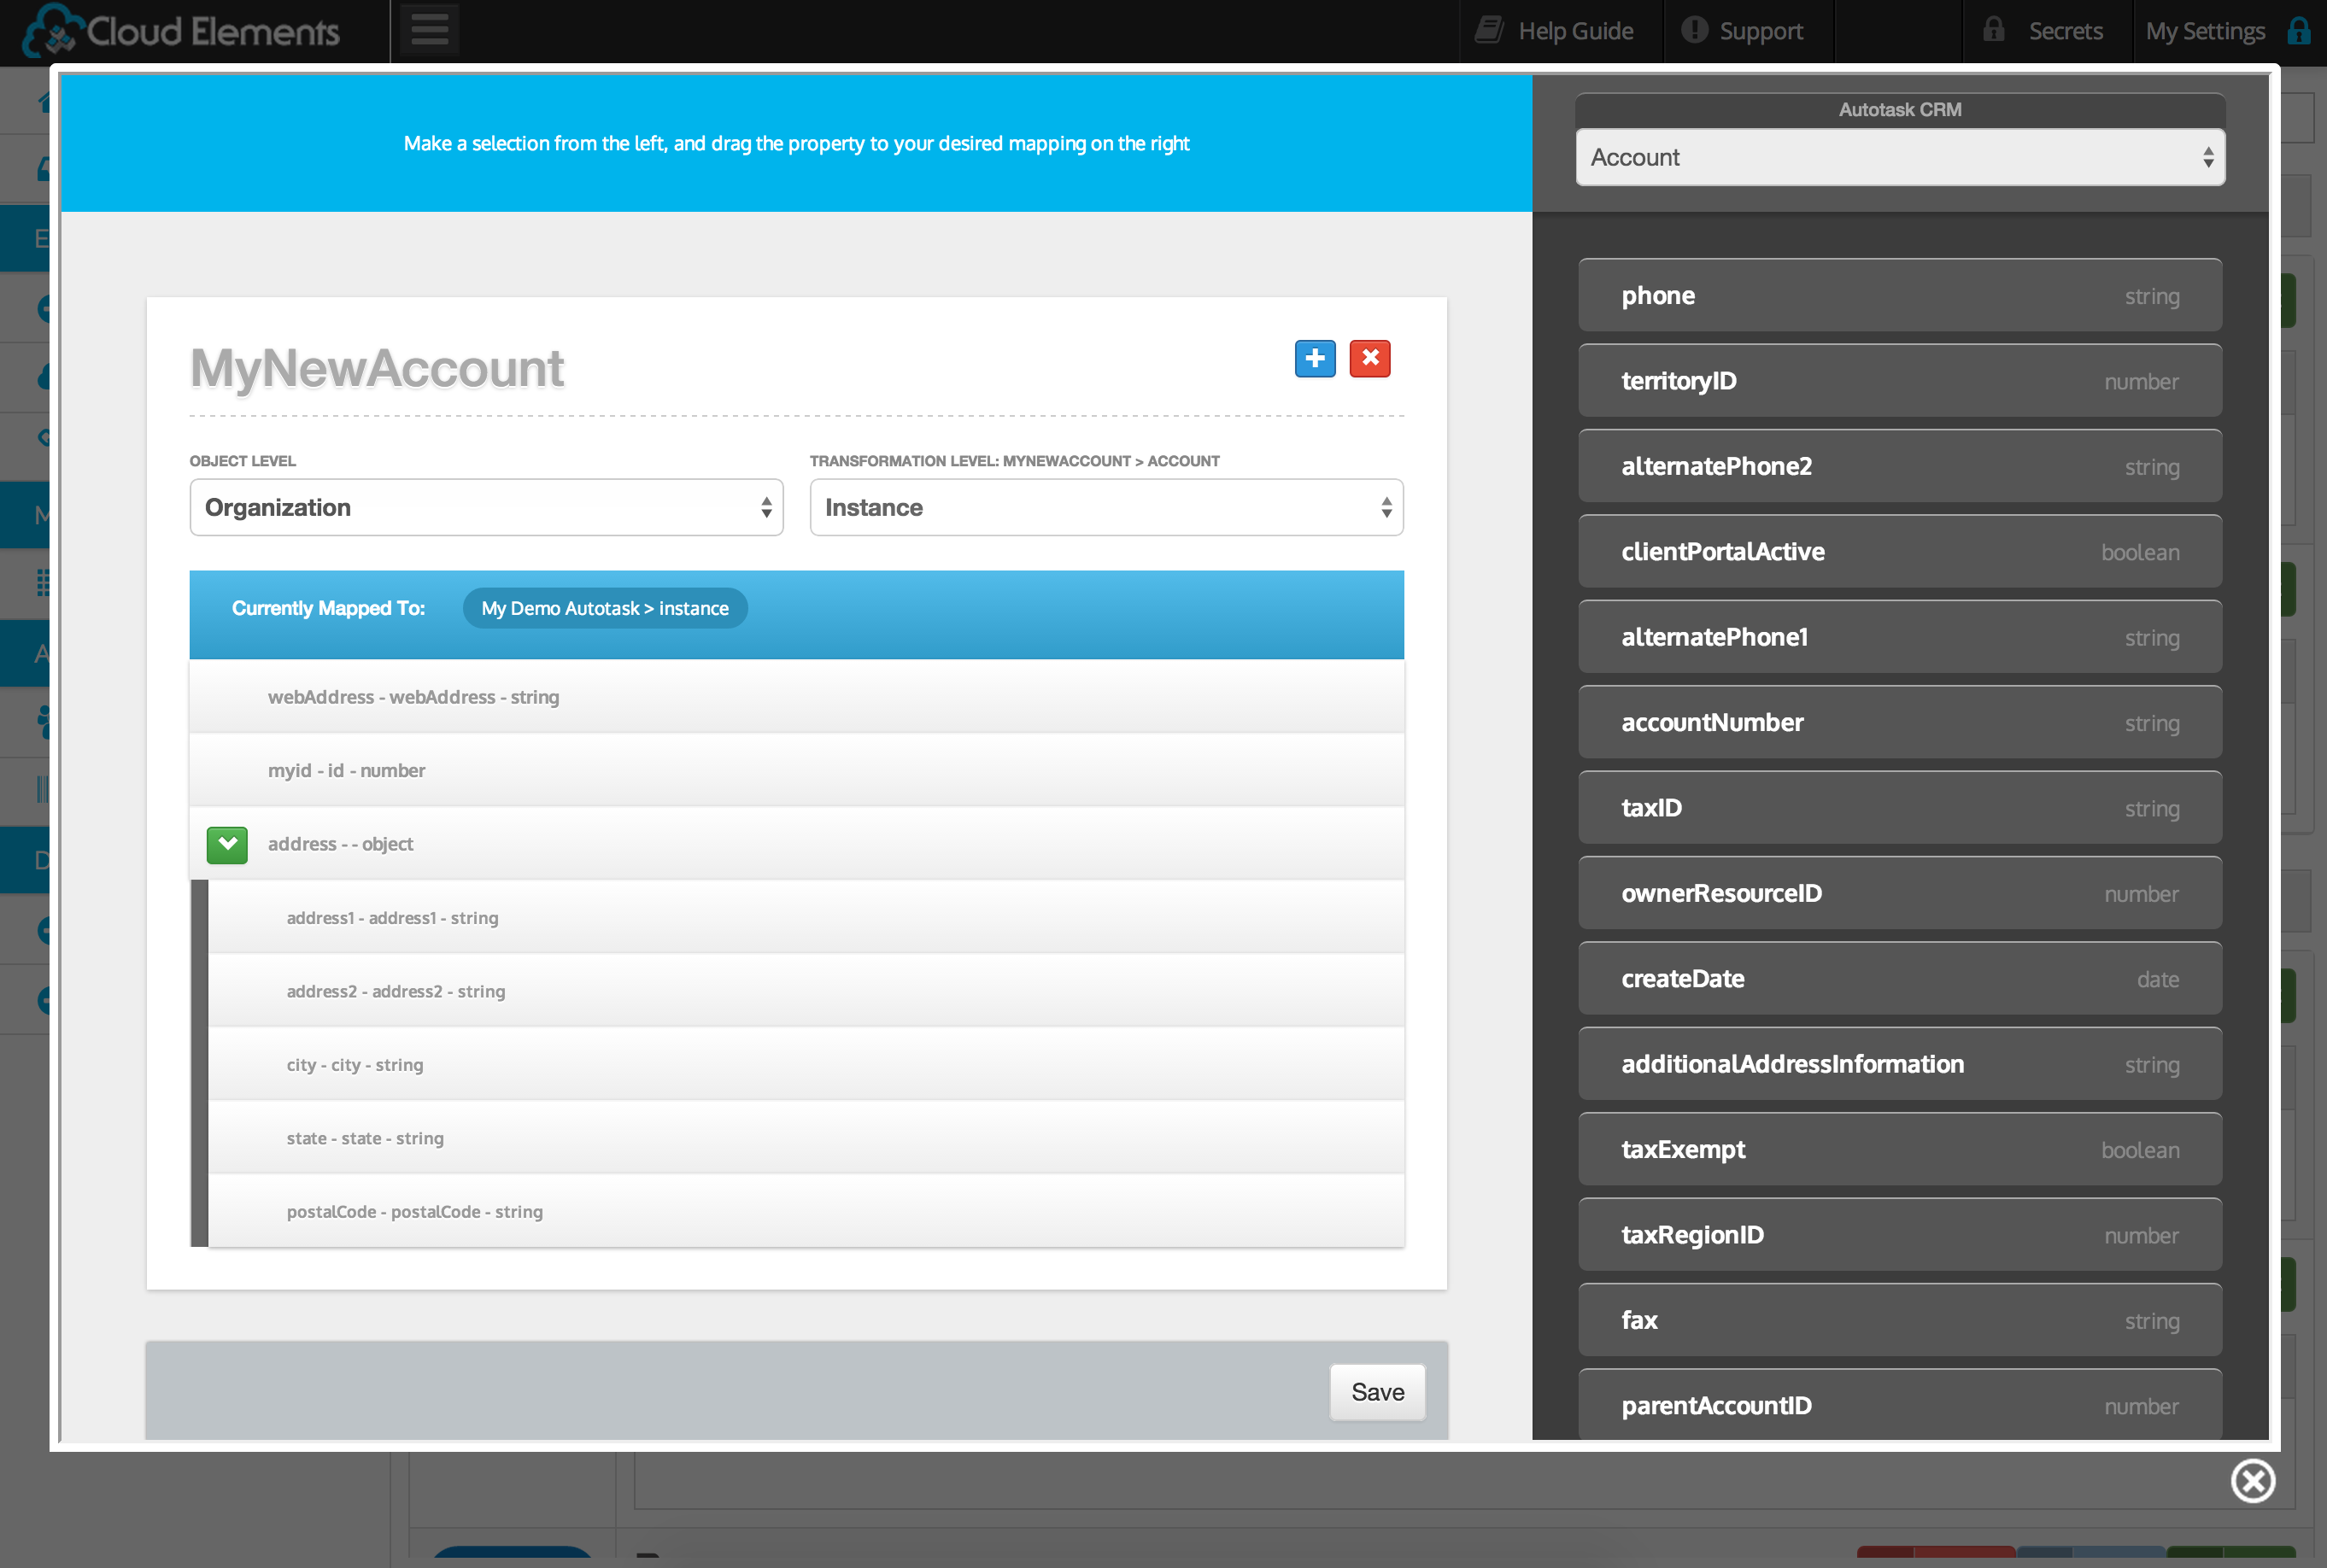Click the address - - object row label
This screenshot has height=1568, width=2327.
[x=340, y=844]
